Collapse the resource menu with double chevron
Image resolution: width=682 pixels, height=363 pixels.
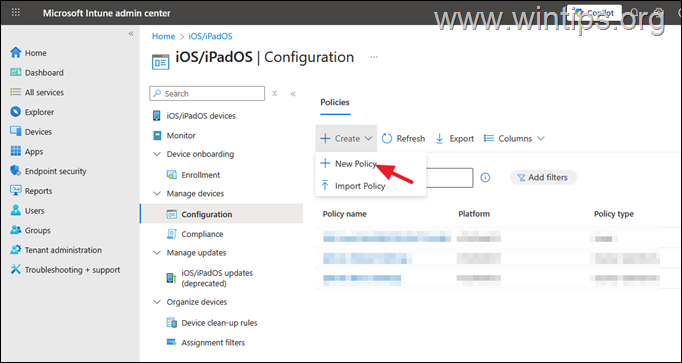294,93
